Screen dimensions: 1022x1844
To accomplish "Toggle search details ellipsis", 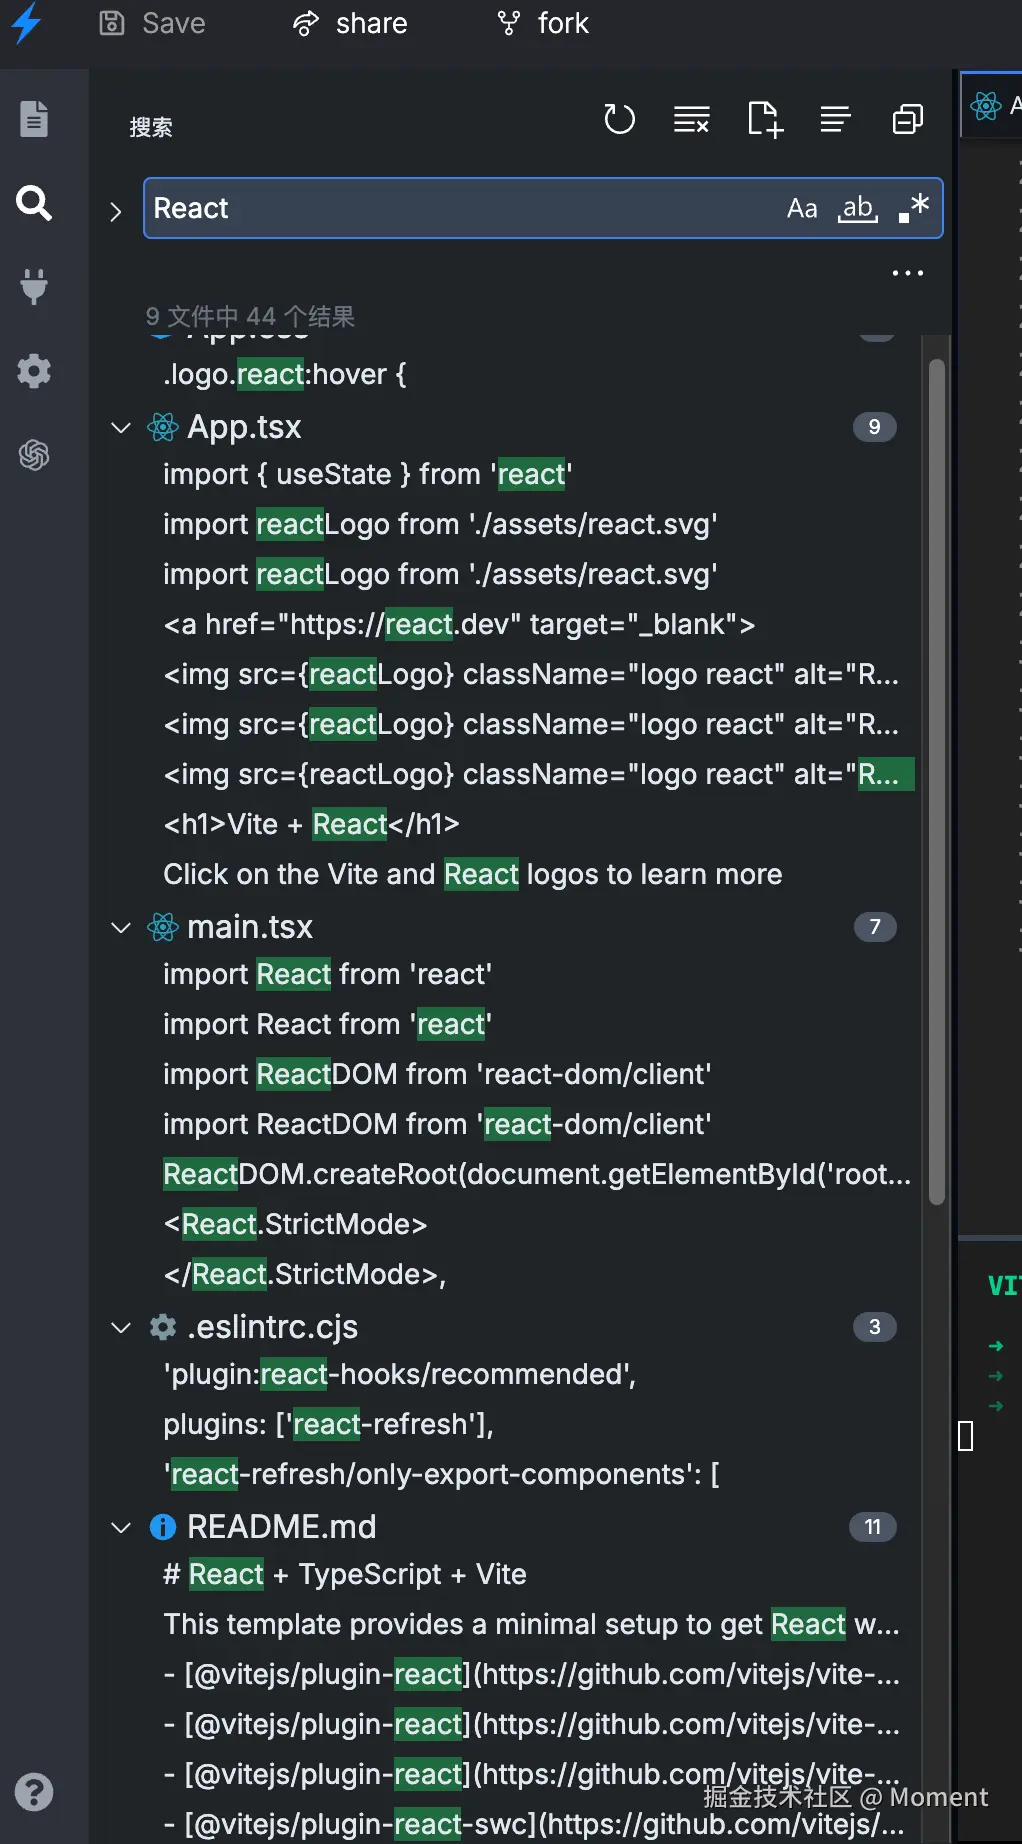I will point(908,273).
